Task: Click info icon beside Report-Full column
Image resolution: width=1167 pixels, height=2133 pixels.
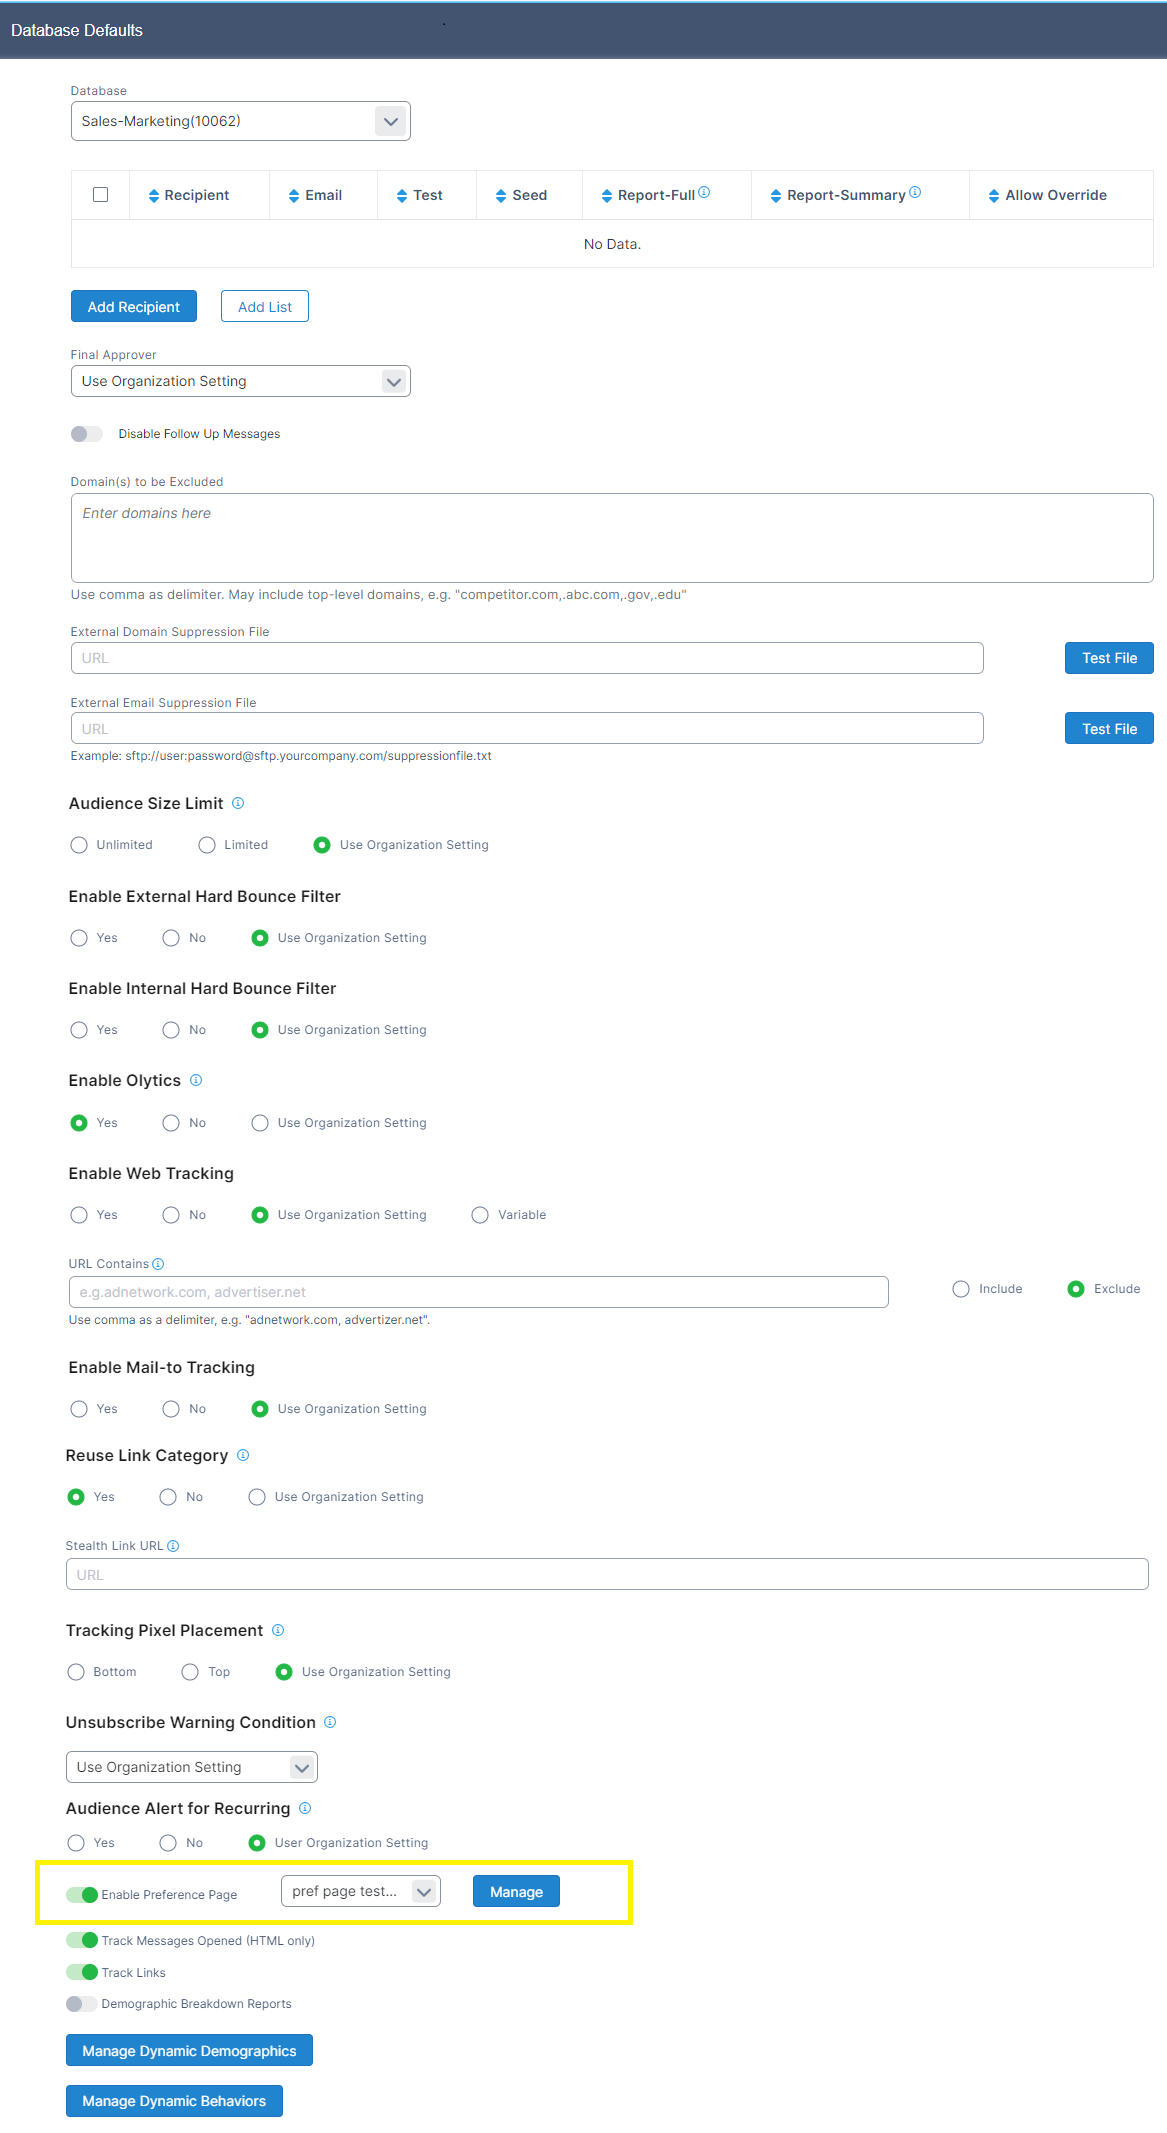Action: click(704, 193)
